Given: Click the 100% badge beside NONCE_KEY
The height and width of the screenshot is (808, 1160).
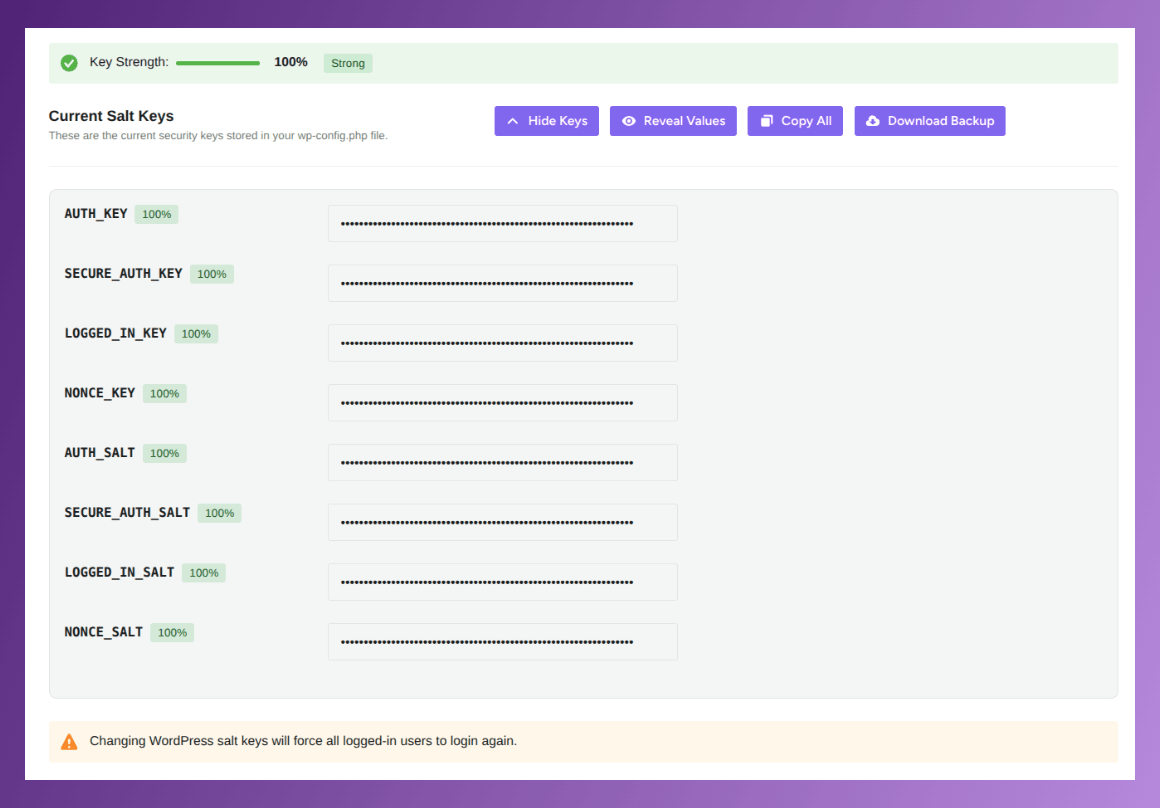Looking at the screenshot, I should (x=164, y=394).
